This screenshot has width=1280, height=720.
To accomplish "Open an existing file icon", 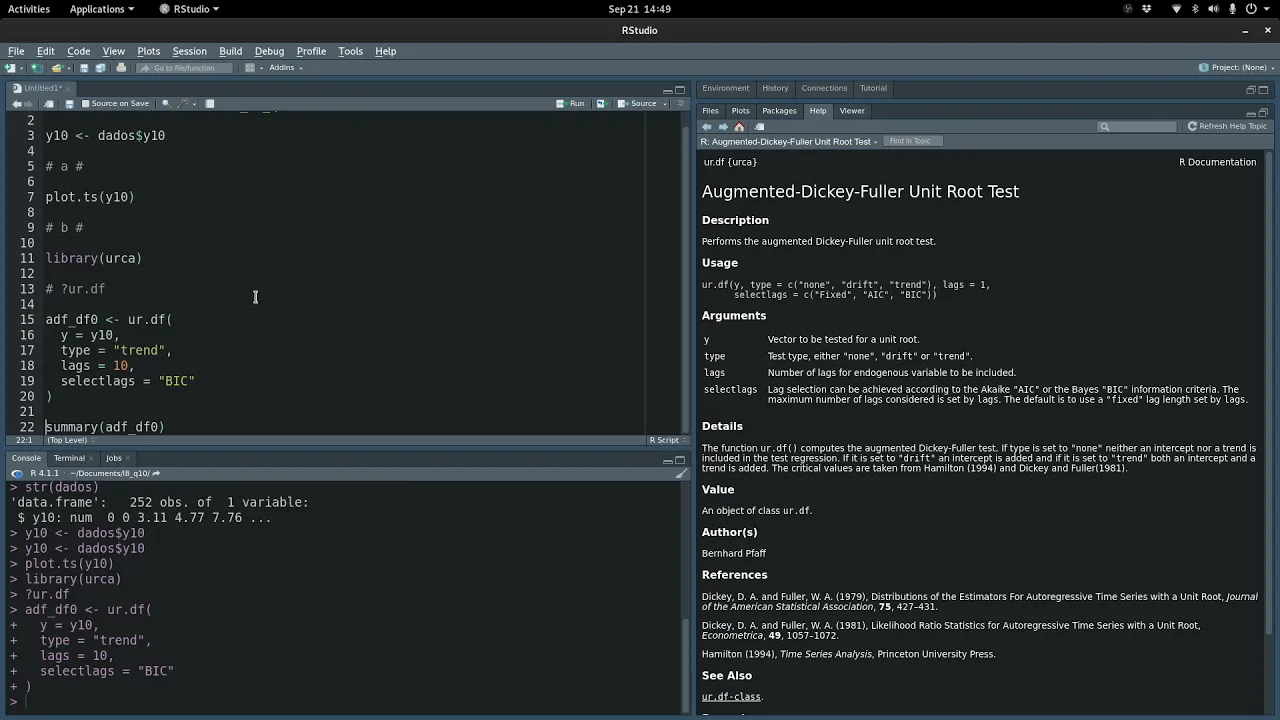I will [57, 68].
